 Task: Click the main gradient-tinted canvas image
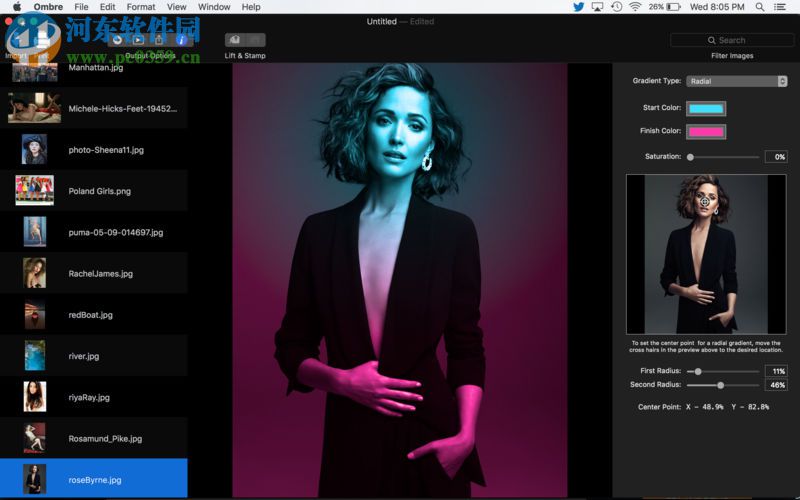[400, 280]
